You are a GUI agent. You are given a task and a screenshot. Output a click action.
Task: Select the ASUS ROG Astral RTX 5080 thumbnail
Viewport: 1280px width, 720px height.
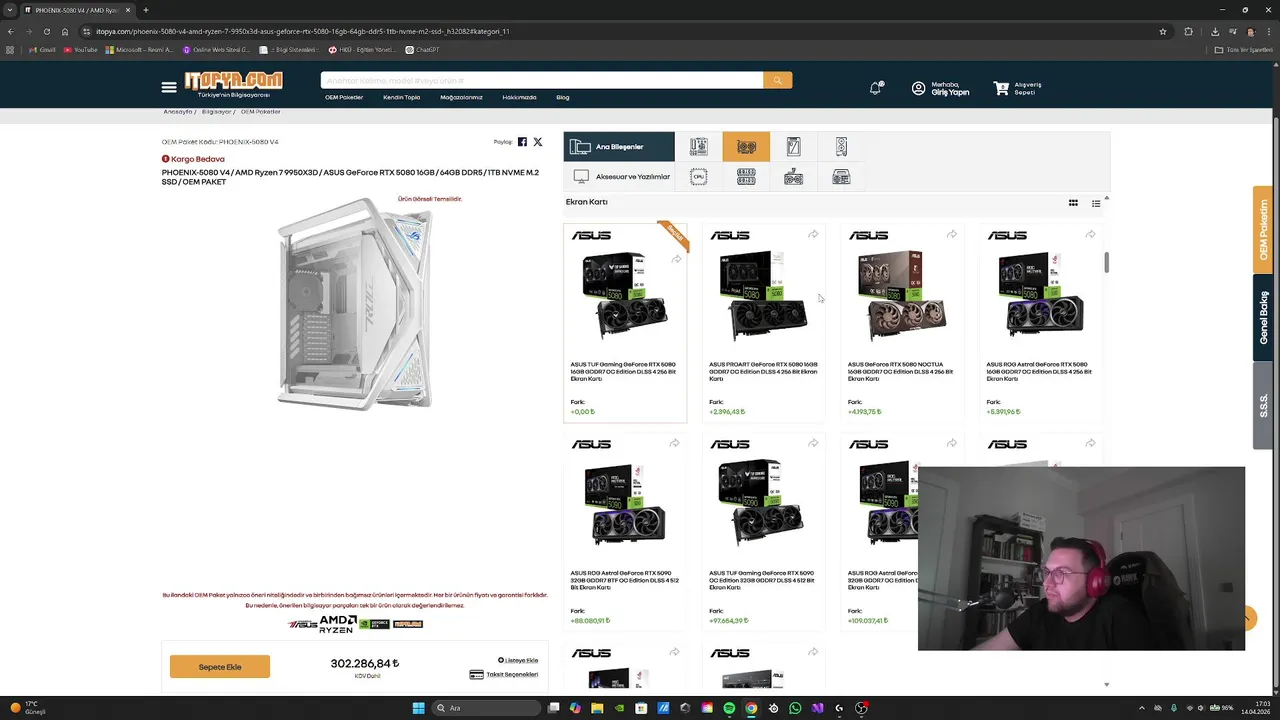1040,296
